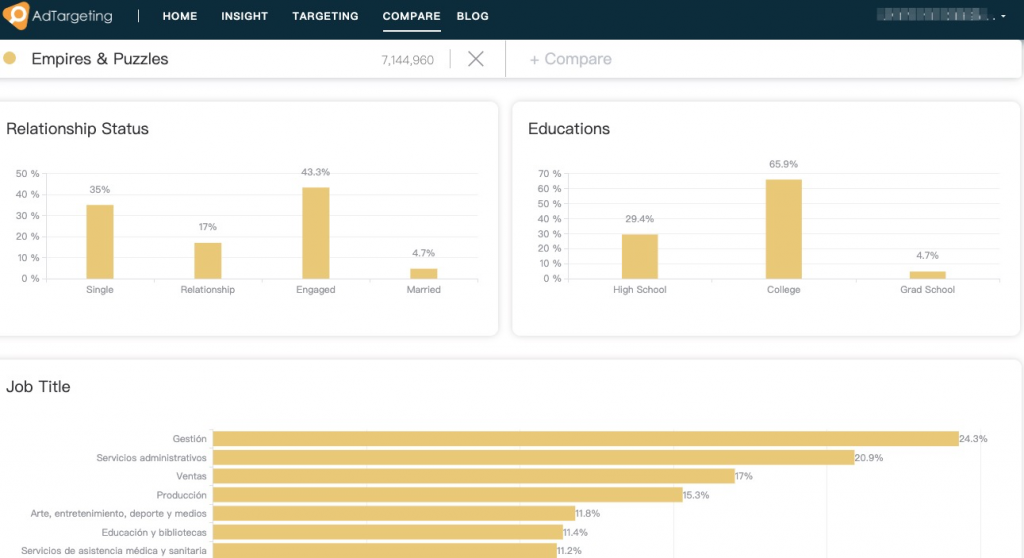
Task: Click the 29.4% label above High School
Action: click(639, 219)
